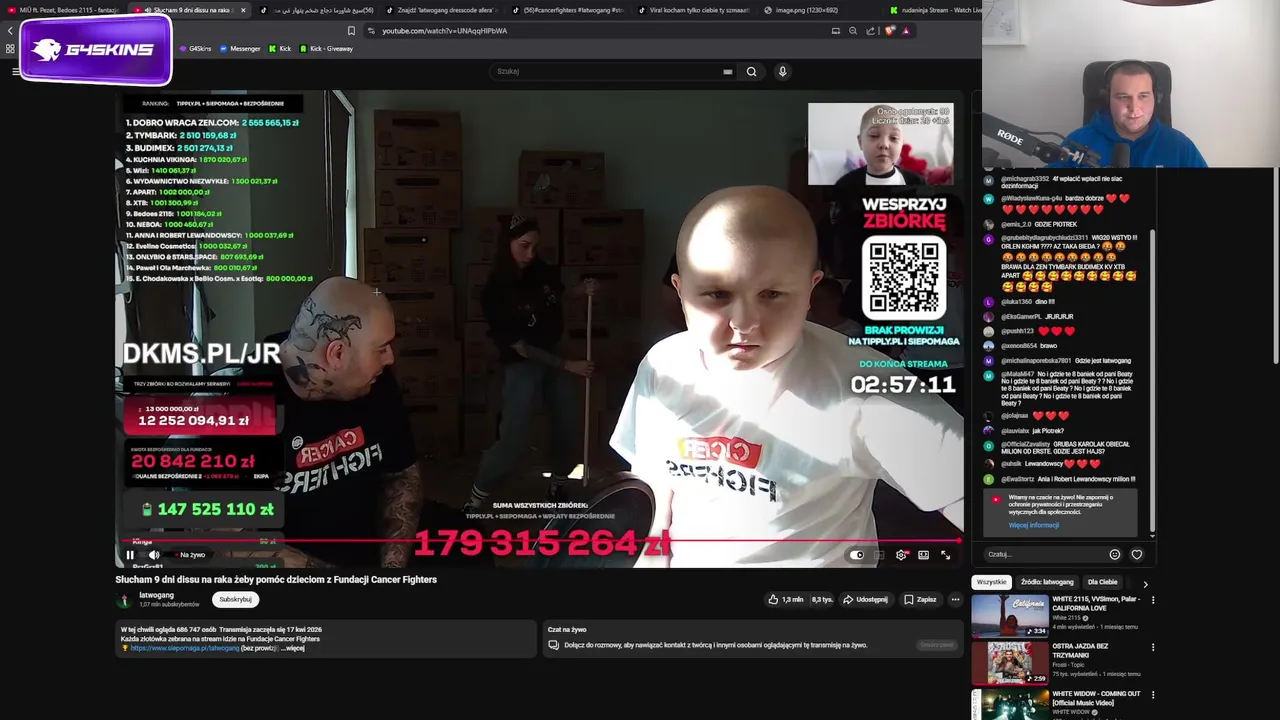1280x720 pixels.
Task: Open the browser apps grid icon
Action: [x=10, y=48]
